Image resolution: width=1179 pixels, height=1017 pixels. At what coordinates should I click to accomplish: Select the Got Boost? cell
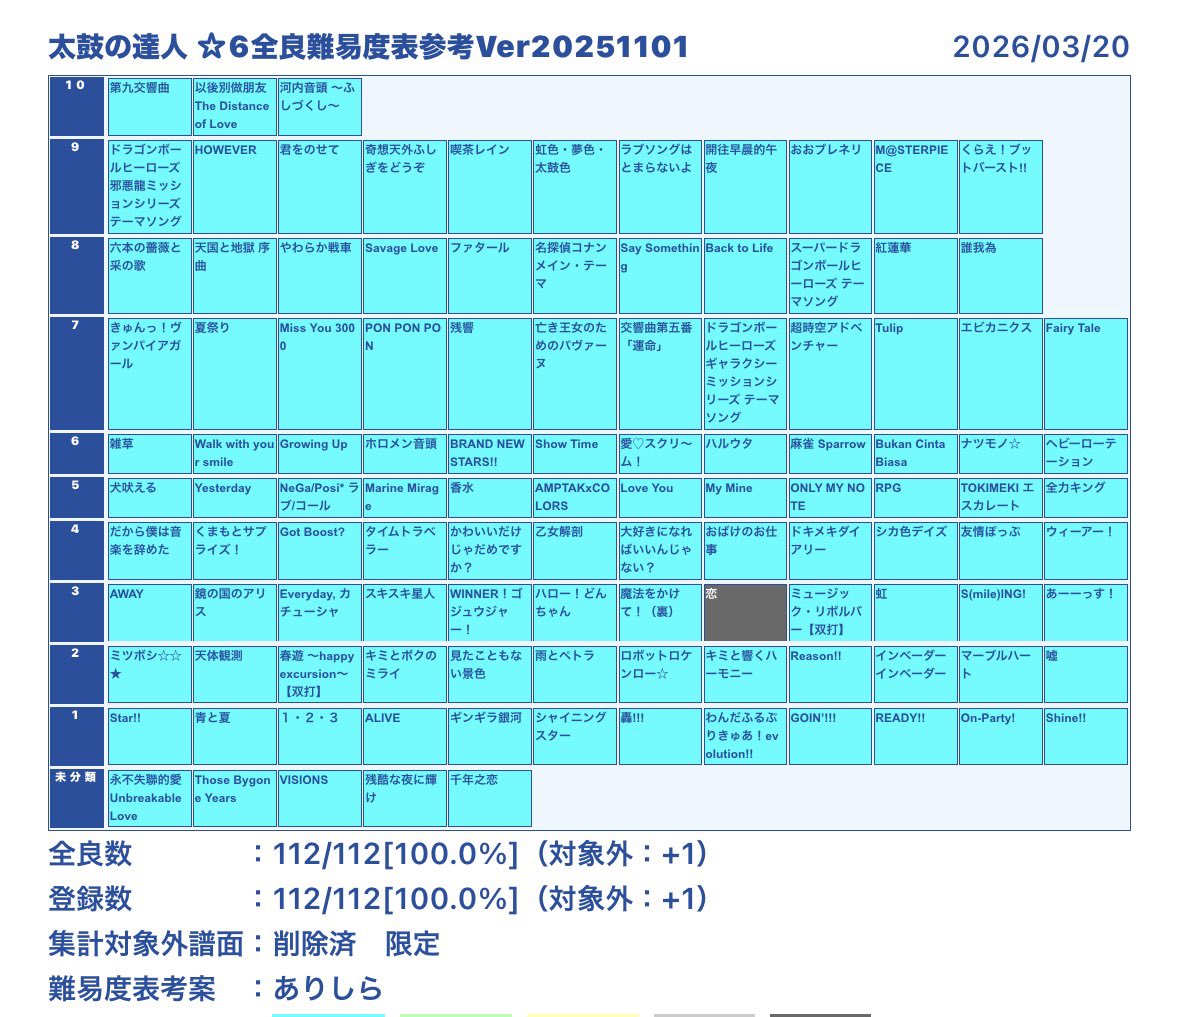tap(319, 550)
